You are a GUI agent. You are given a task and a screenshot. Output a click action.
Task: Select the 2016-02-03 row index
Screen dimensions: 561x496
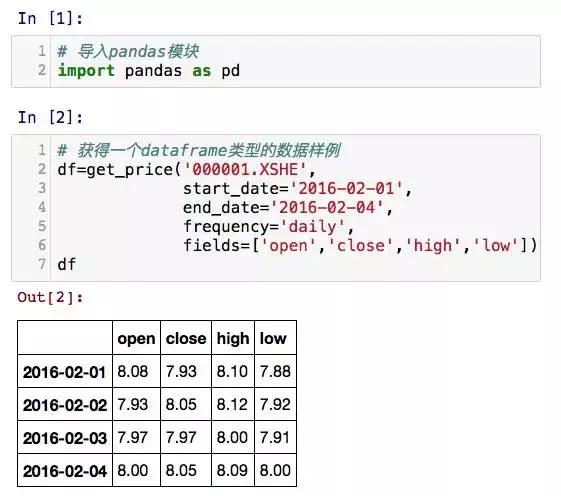(x=65, y=438)
